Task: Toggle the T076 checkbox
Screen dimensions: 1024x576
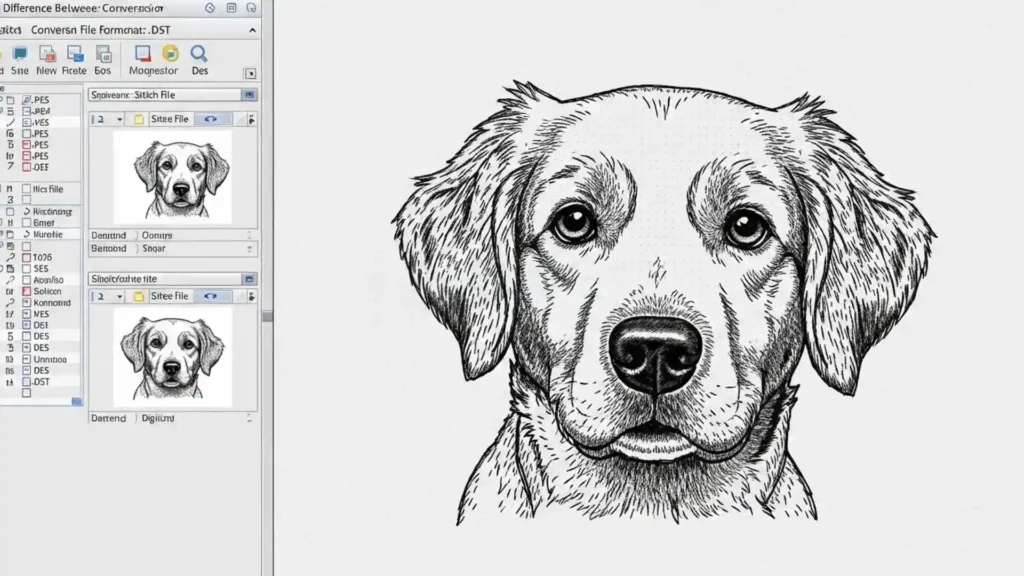Action: pos(27,257)
